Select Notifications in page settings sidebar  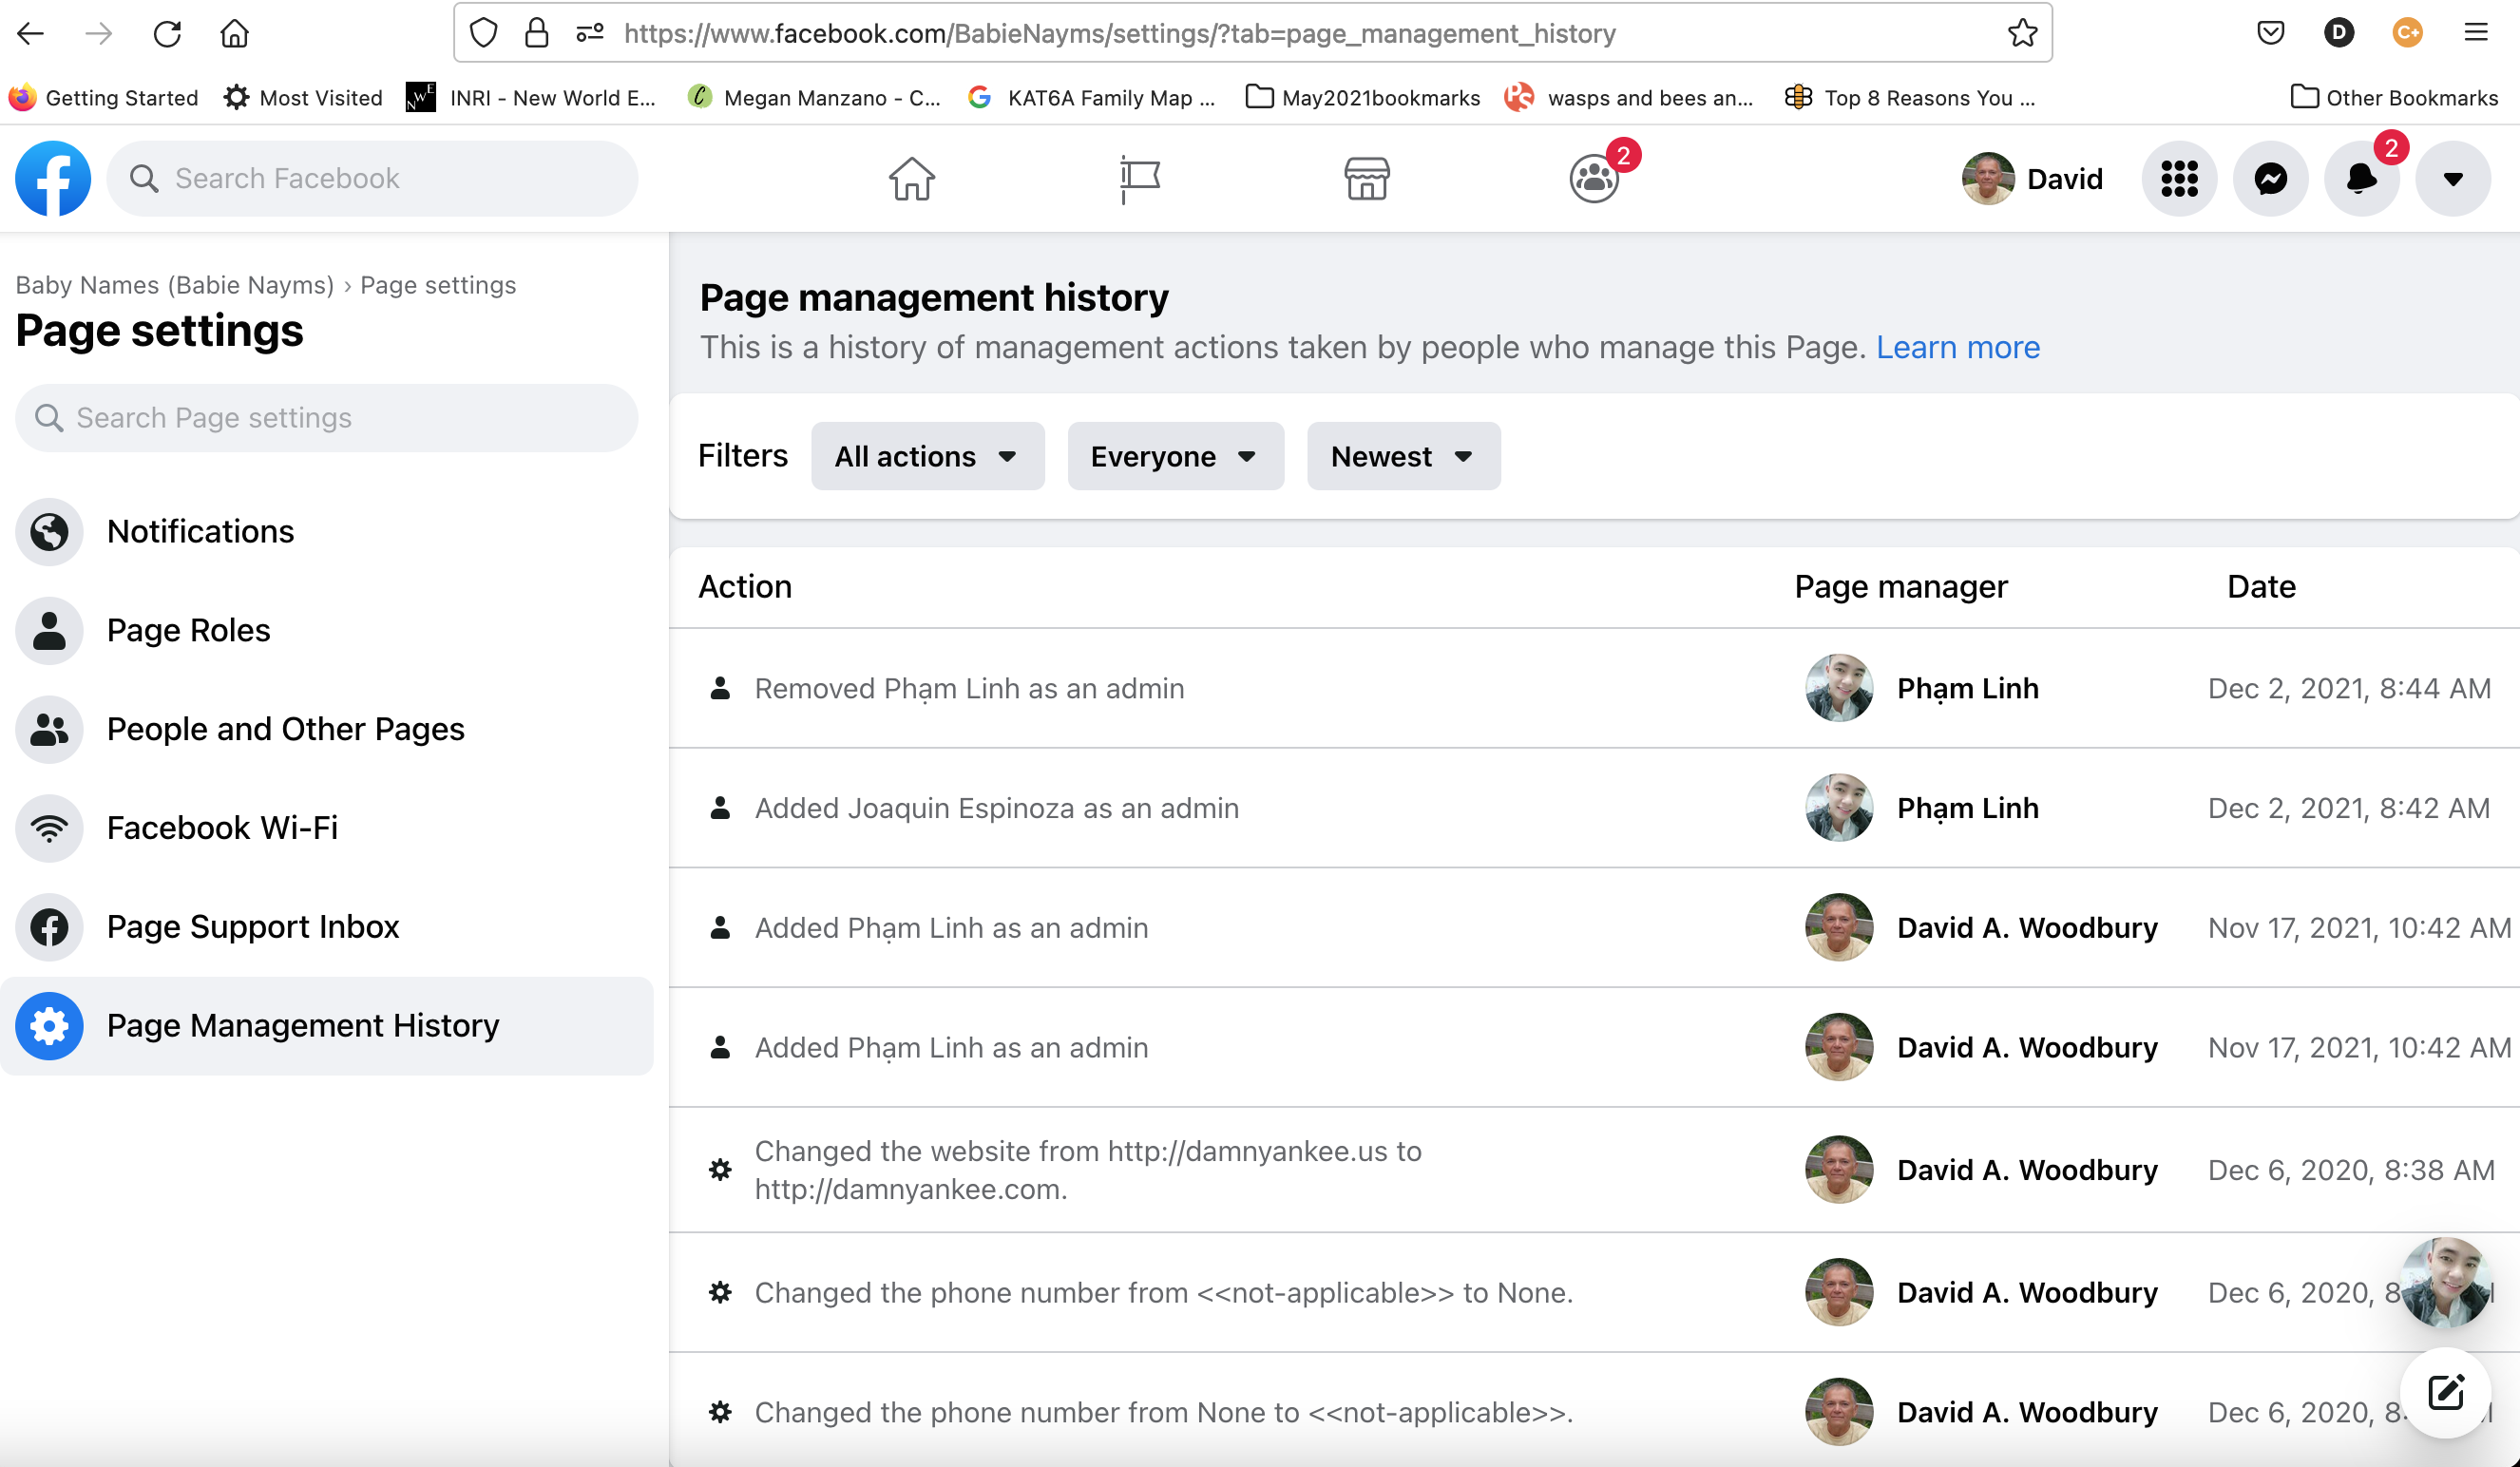[x=200, y=531]
